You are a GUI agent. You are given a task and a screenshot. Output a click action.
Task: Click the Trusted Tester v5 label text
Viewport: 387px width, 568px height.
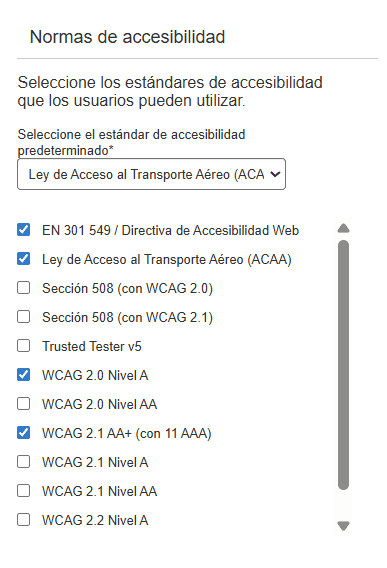[x=92, y=346]
